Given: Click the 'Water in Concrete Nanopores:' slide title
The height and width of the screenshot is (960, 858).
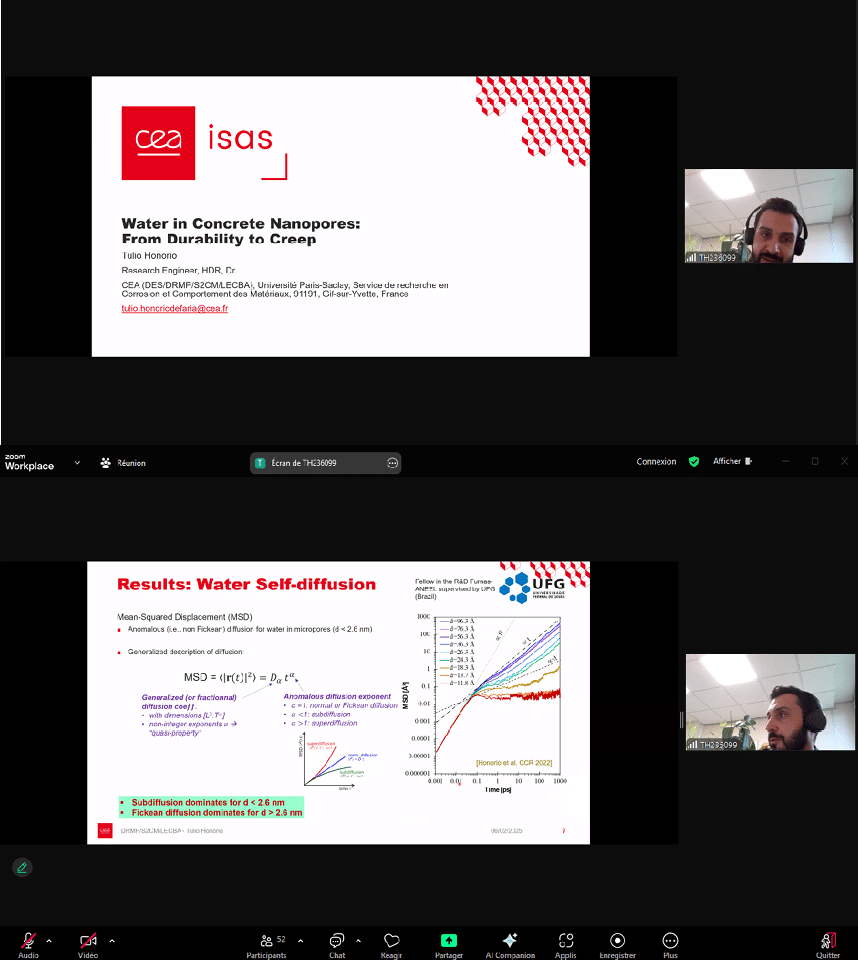Looking at the screenshot, I should coord(241,223).
